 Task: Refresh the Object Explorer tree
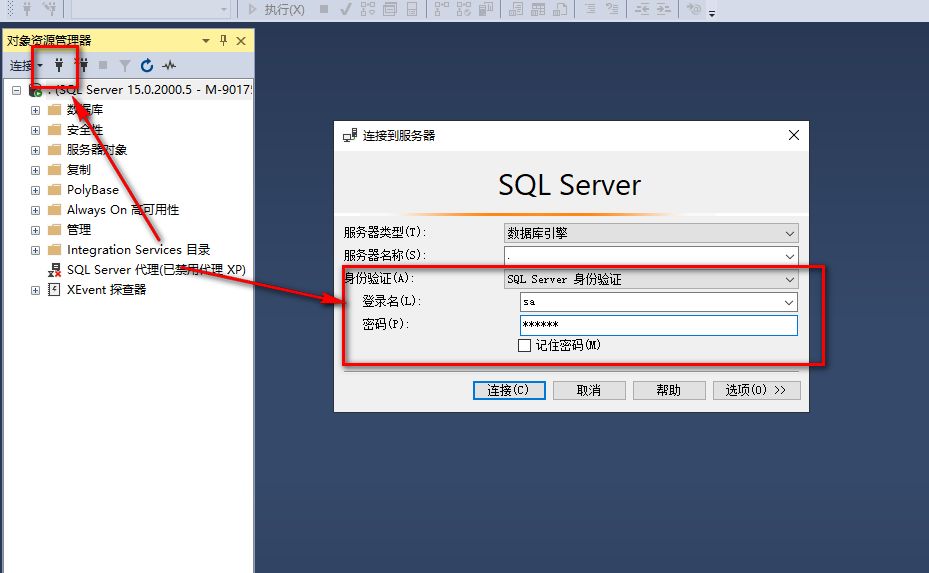click(147, 65)
